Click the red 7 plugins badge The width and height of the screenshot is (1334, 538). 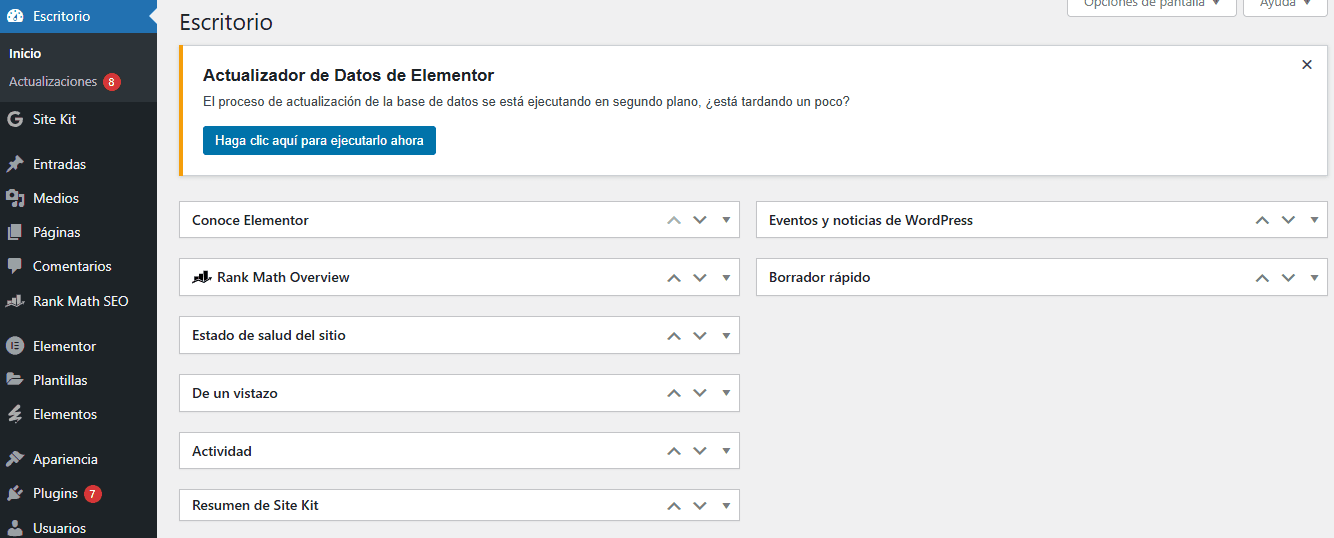point(93,494)
